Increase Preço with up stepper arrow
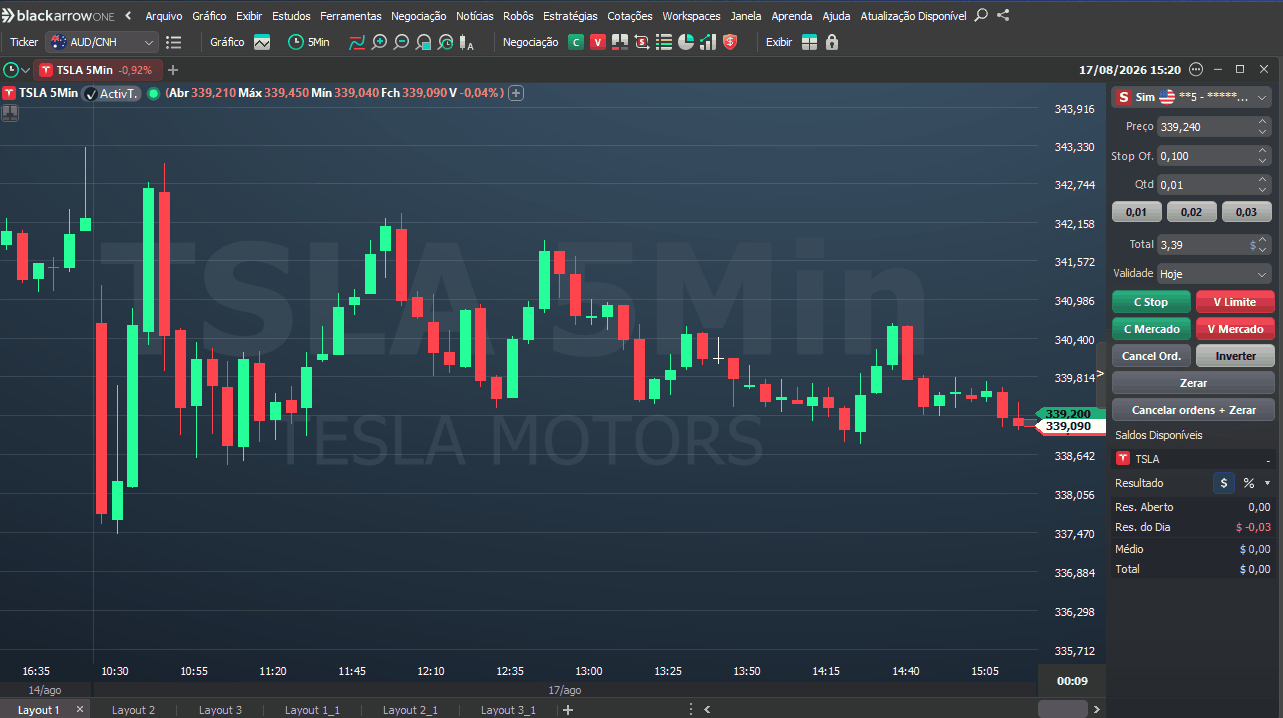Screen dimensions: 1283x718 (1263, 122)
